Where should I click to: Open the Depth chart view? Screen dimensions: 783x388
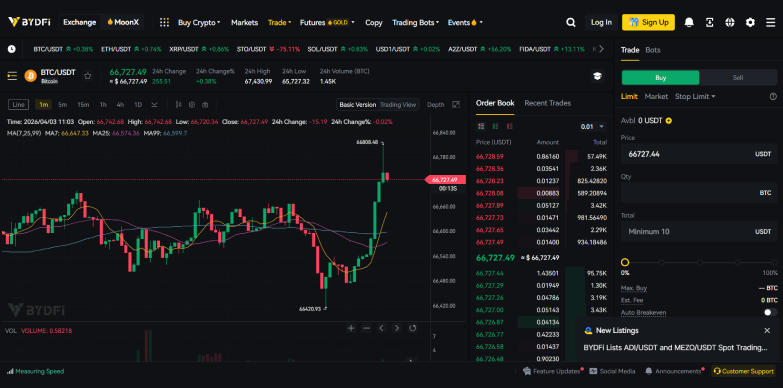435,104
